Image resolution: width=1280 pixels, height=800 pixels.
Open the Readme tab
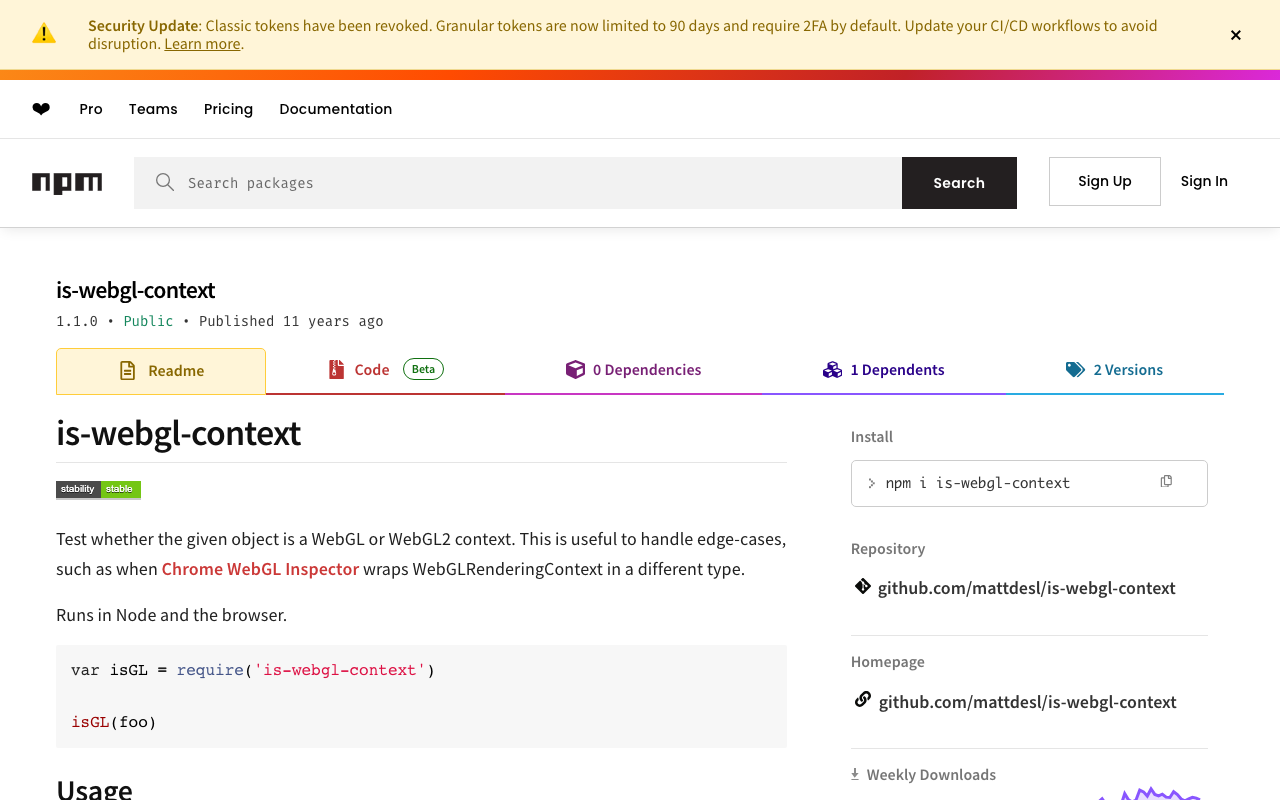click(x=161, y=371)
